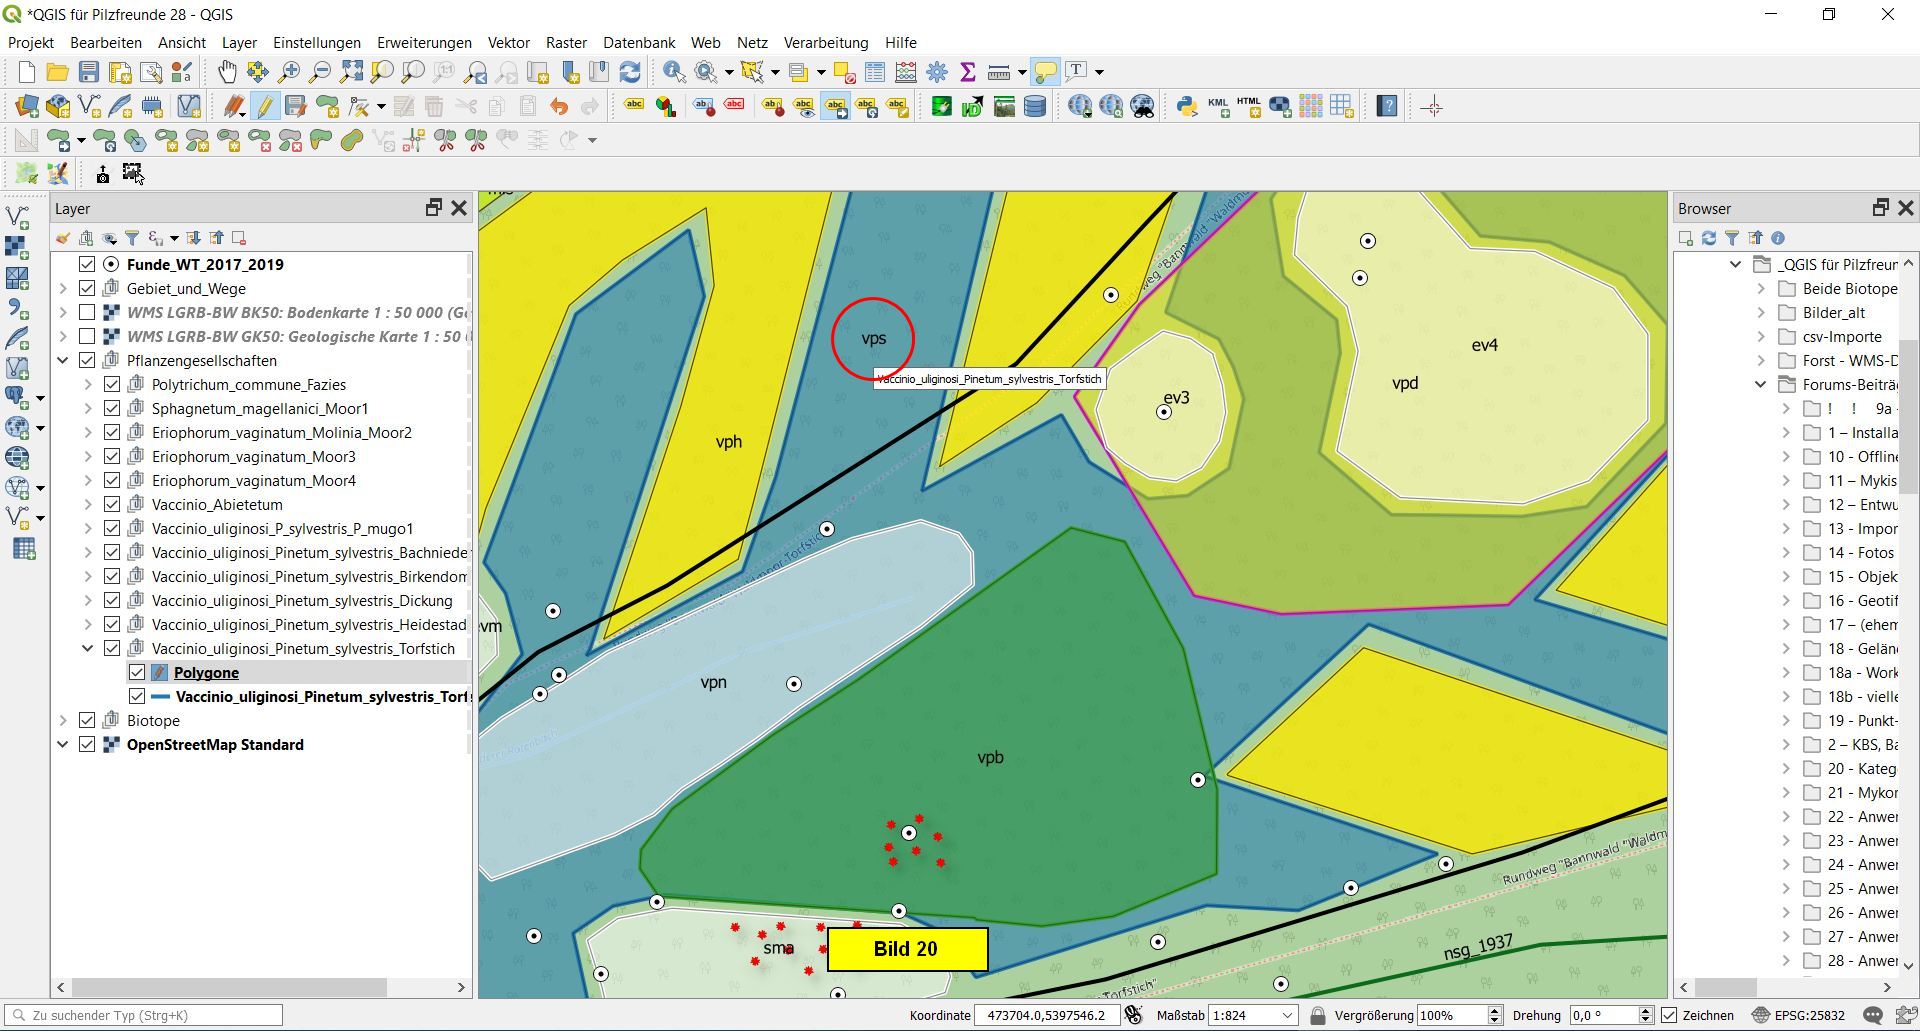The image size is (1920, 1031).
Task: Enable the WMS Bodenkarte BK50 layer
Action: tap(87, 313)
